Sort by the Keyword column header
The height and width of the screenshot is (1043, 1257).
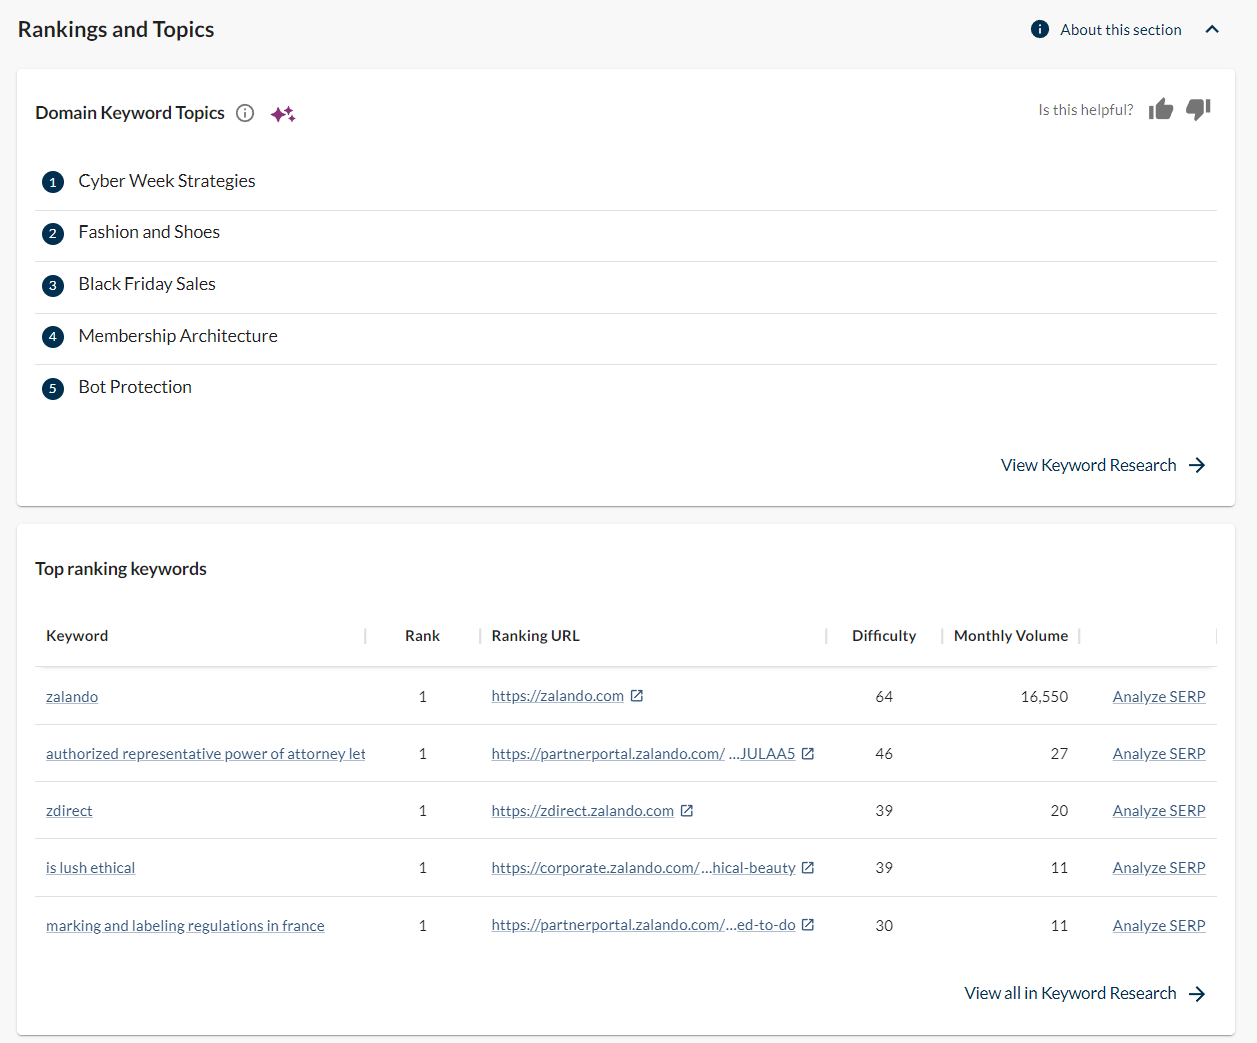[x=77, y=636]
